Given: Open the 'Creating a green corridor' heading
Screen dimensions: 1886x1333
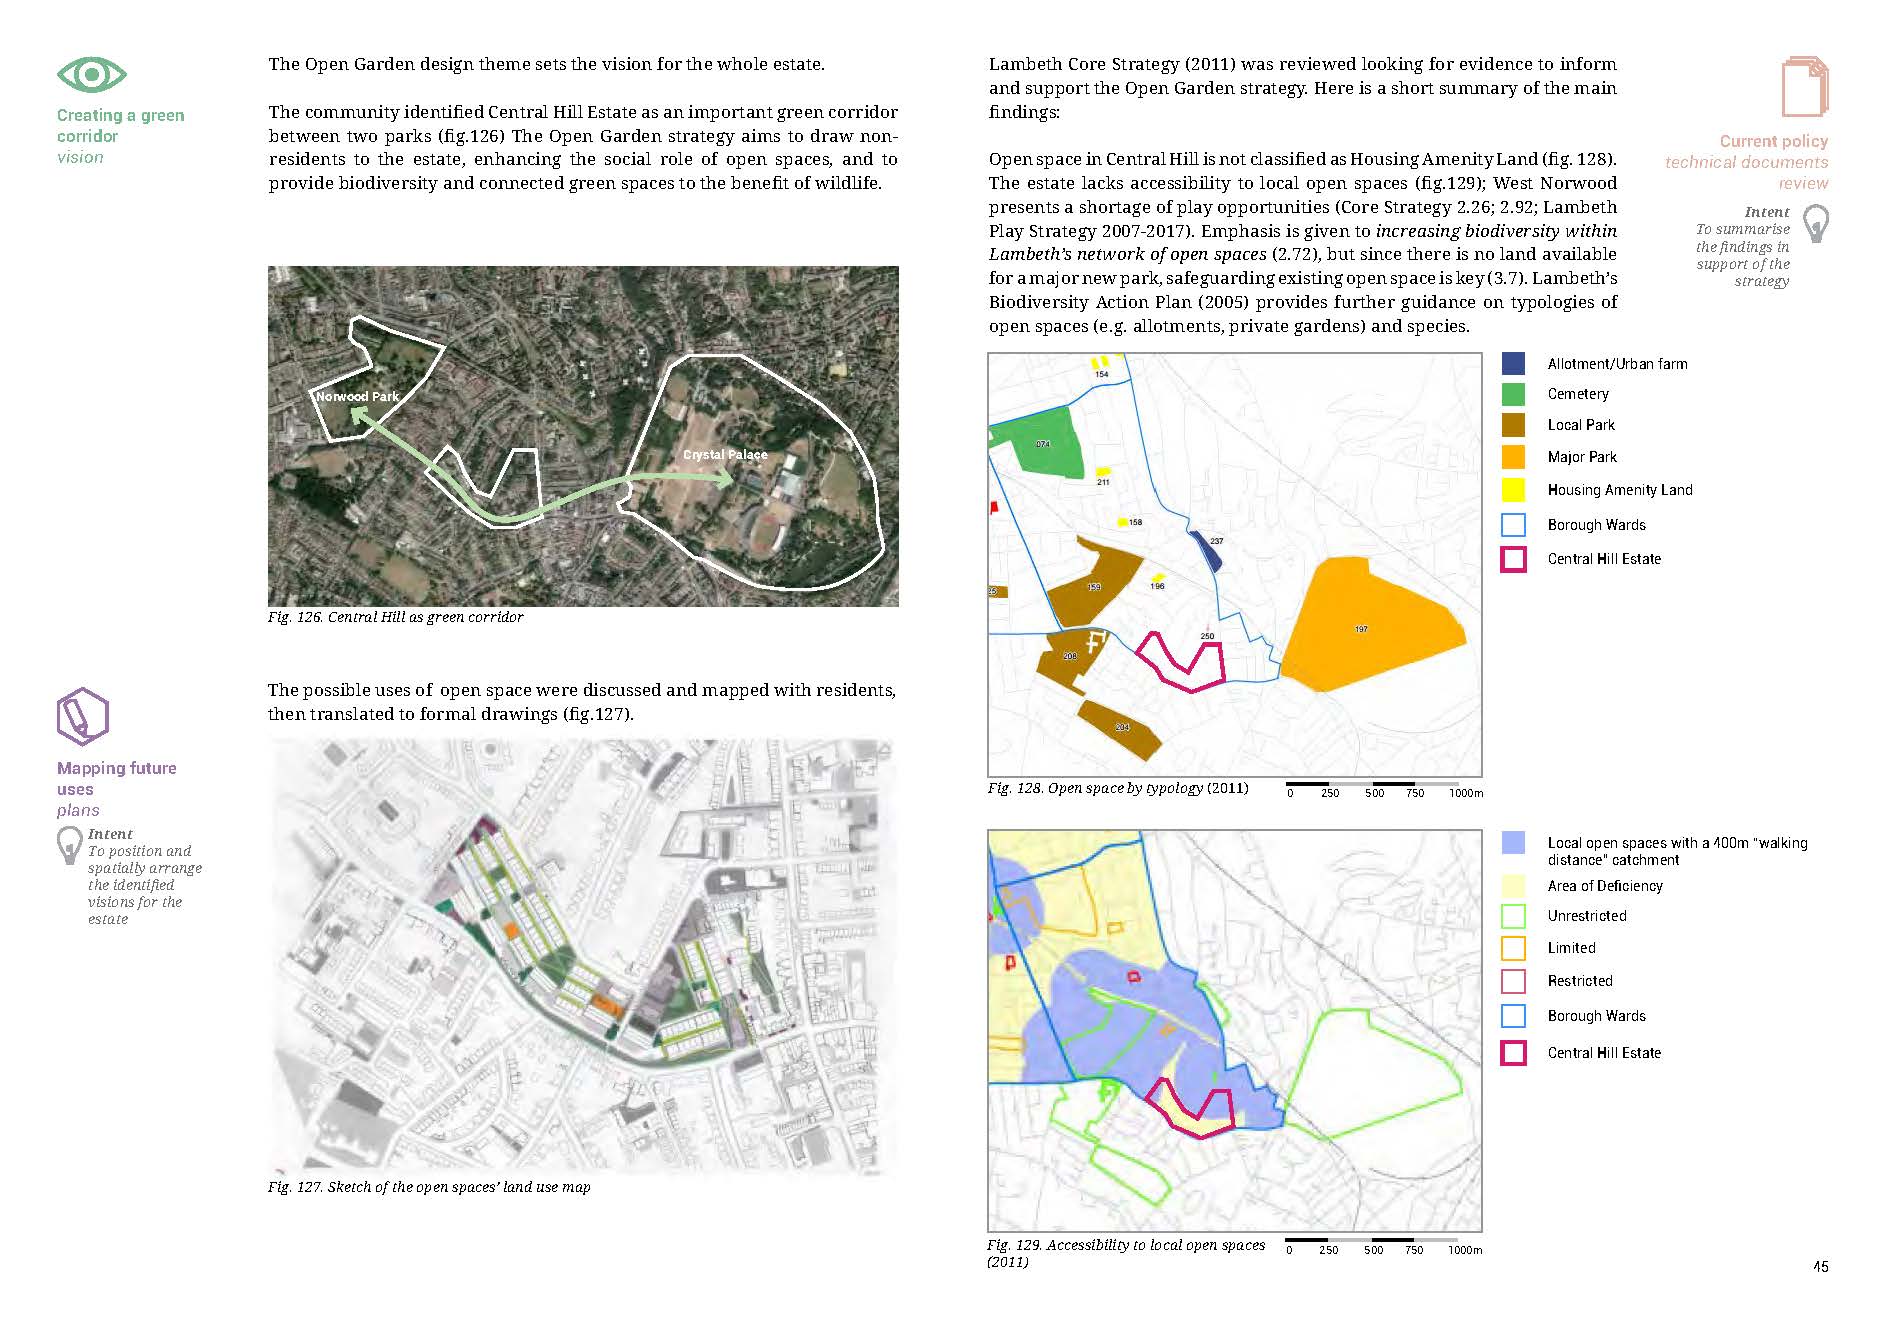Looking at the screenshot, I should point(120,126).
